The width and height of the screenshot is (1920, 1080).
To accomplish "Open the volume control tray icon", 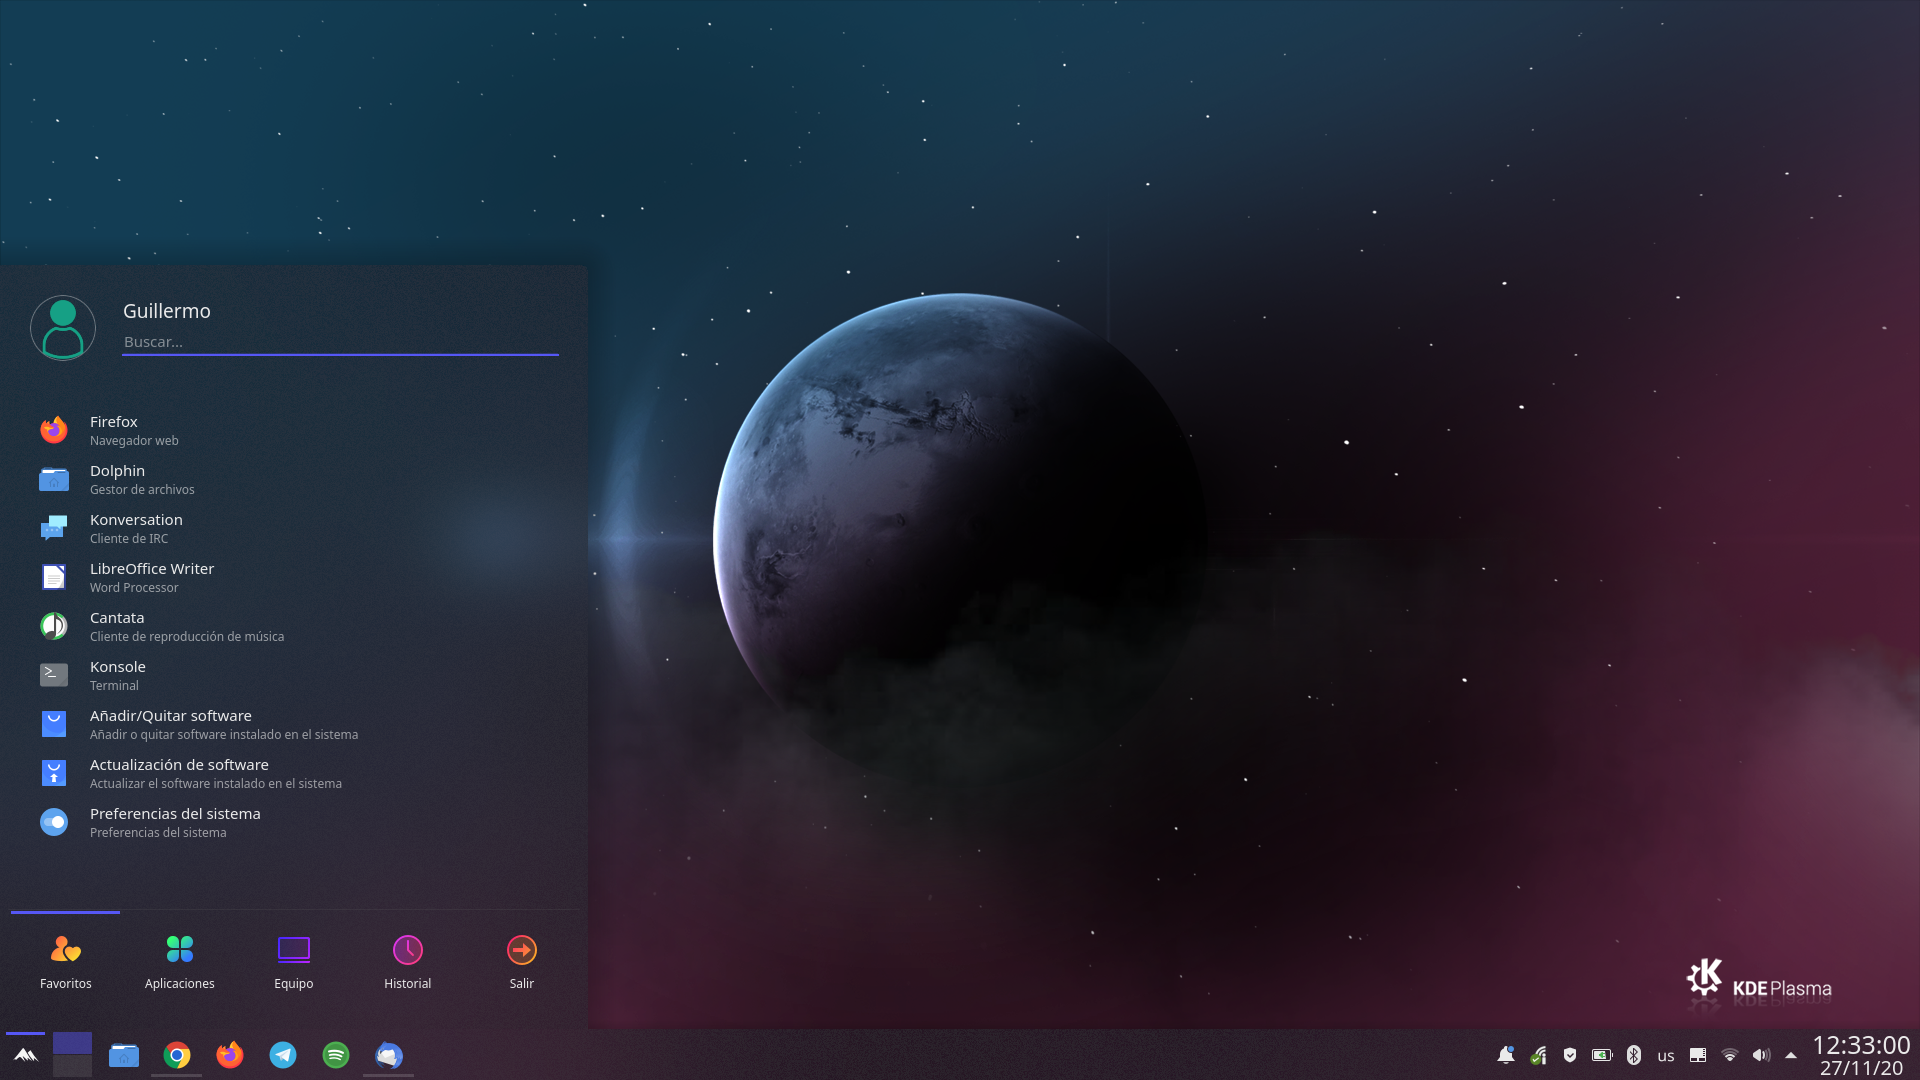I will 1761,1055.
